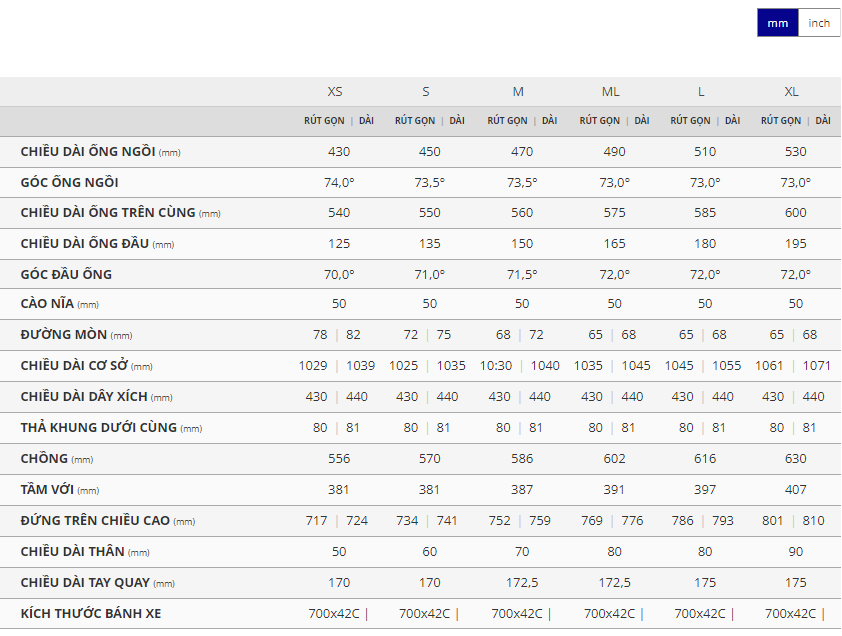Screen dimensions: 842x636
Task: Switch units to mm
Action: click(x=777, y=23)
